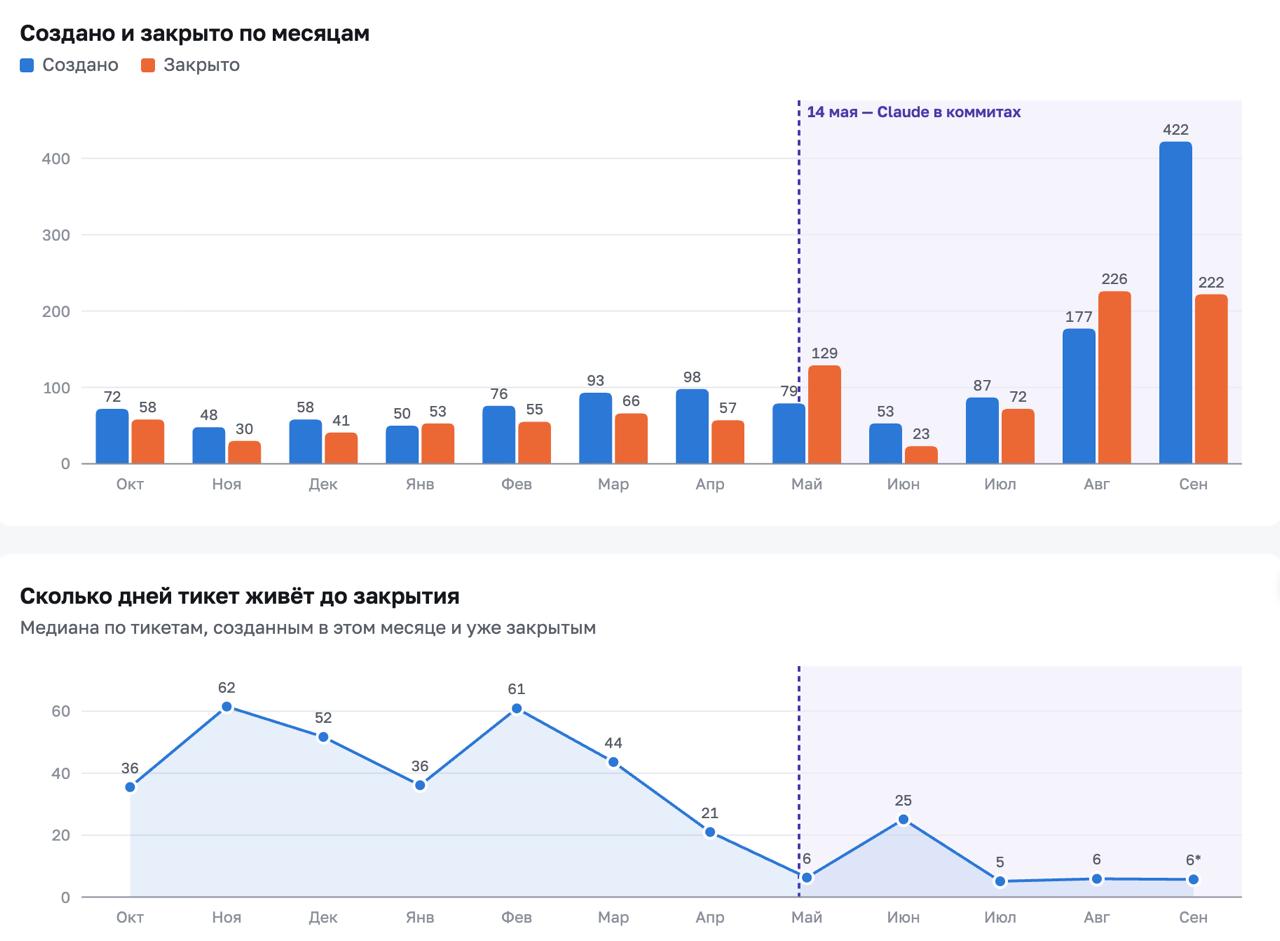Click the "422" value label
This screenshot has height=941, width=1280.
1175,129
